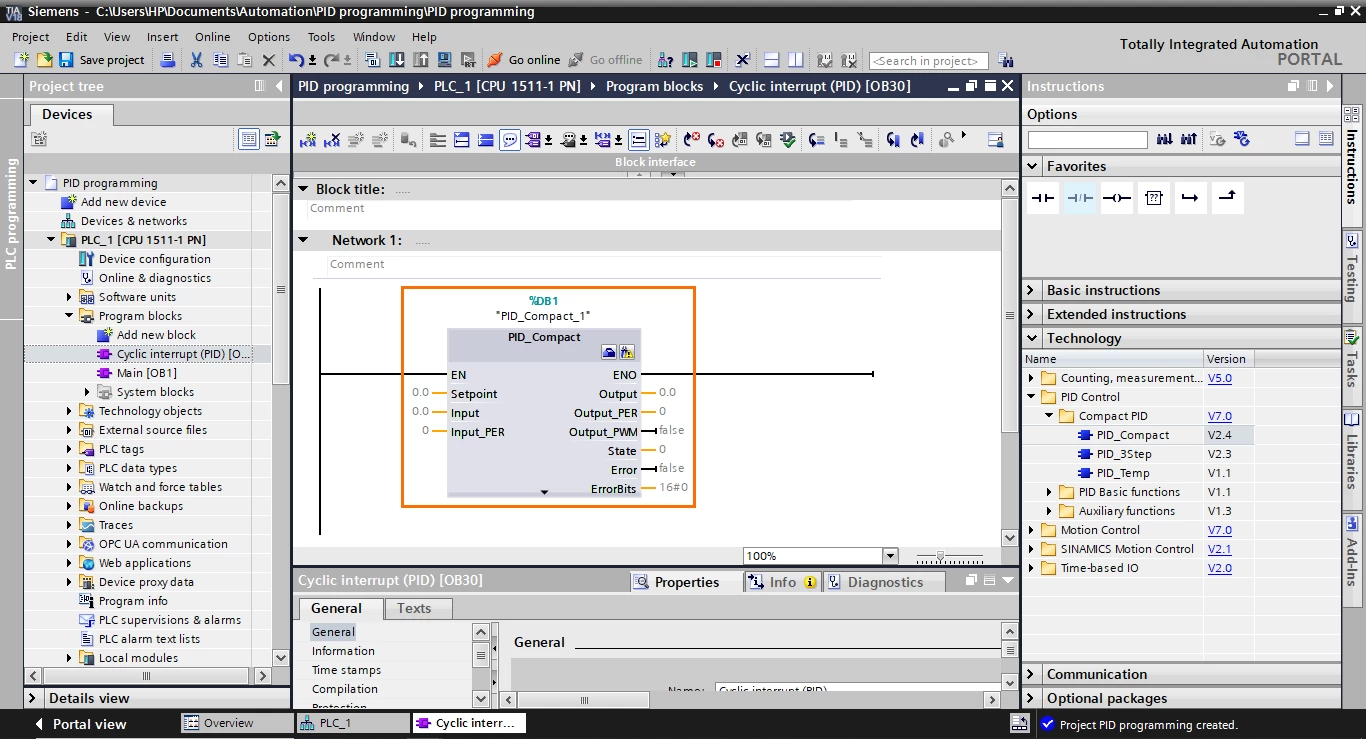Insert output coil favorite
This screenshot has width=1366, height=739.
point(1117,198)
